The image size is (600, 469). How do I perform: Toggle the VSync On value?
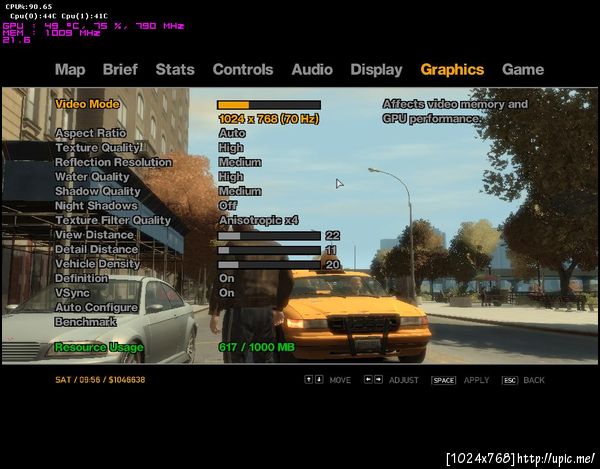click(x=227, y=293)
